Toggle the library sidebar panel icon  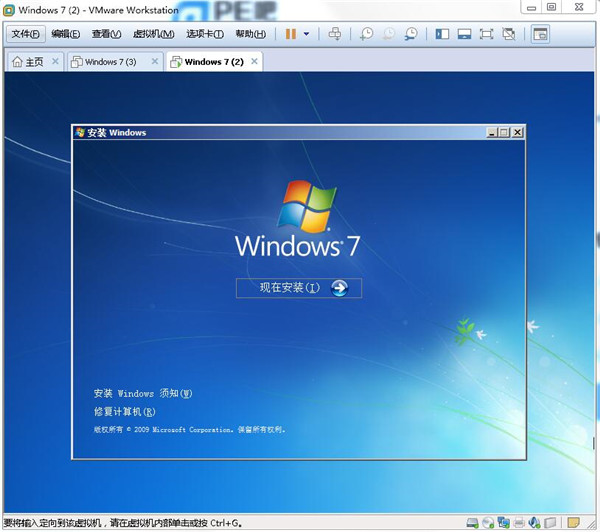point(442,34)
